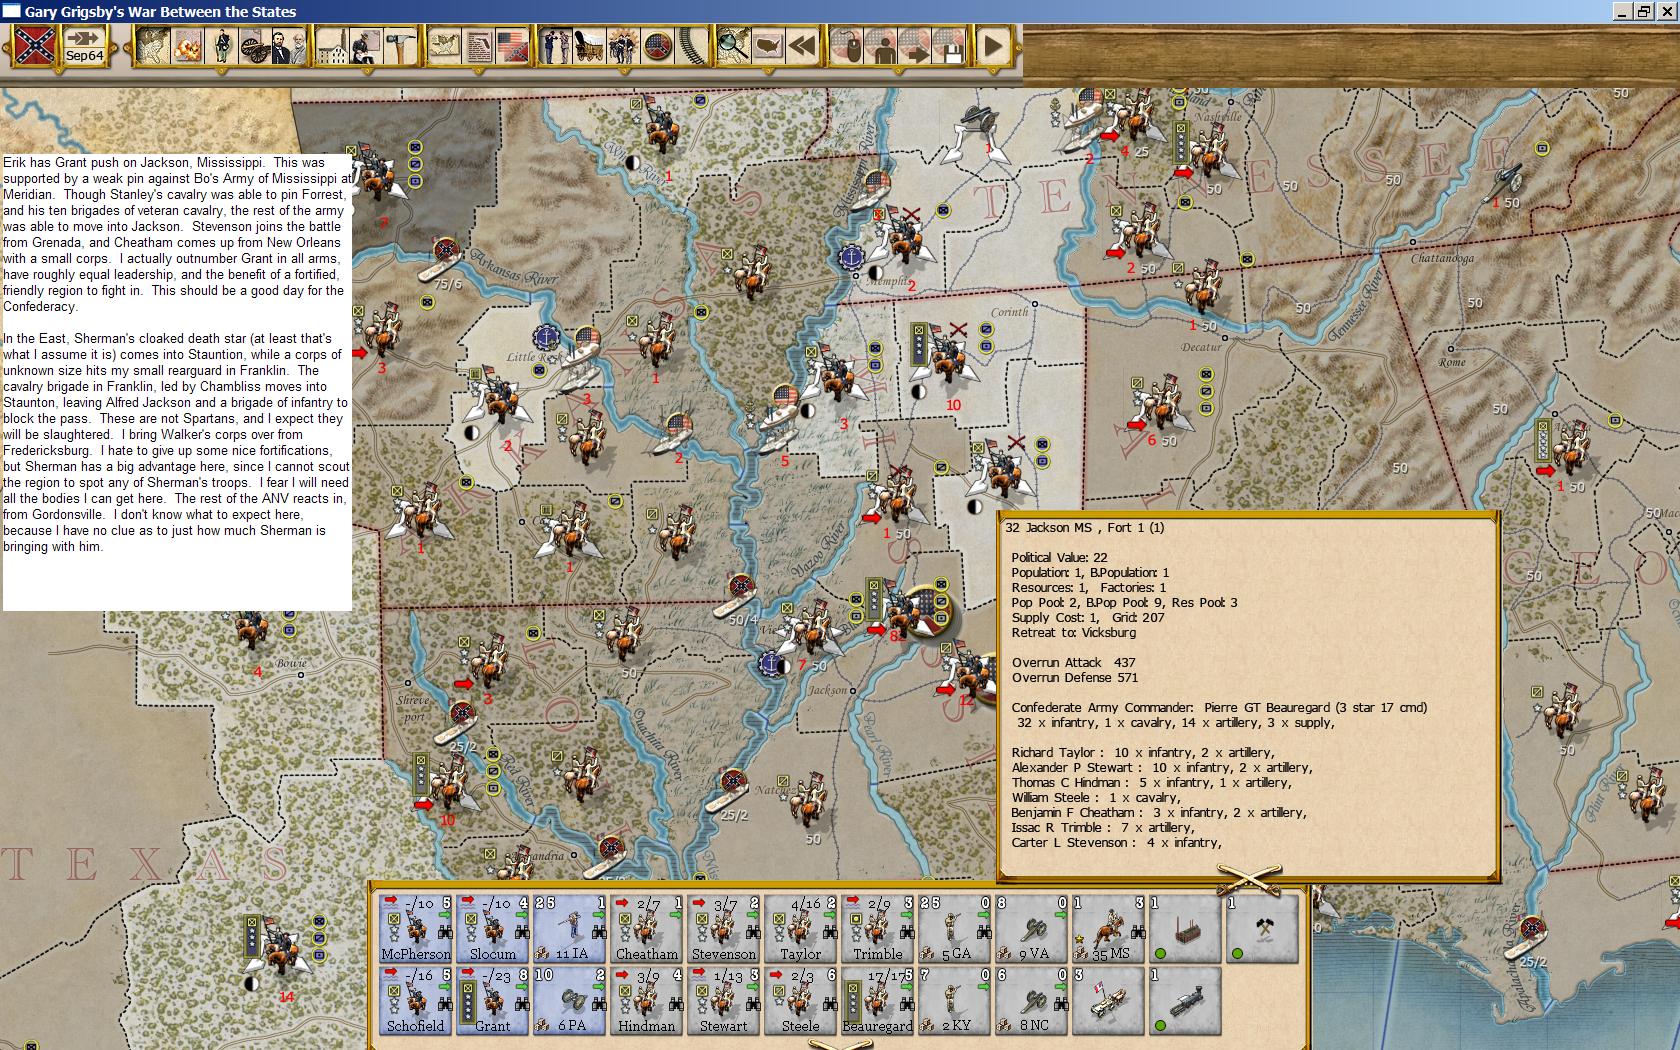Select the 11 IA infantry card
This screenshot has height=1050, width=1680.
[570, 928]
